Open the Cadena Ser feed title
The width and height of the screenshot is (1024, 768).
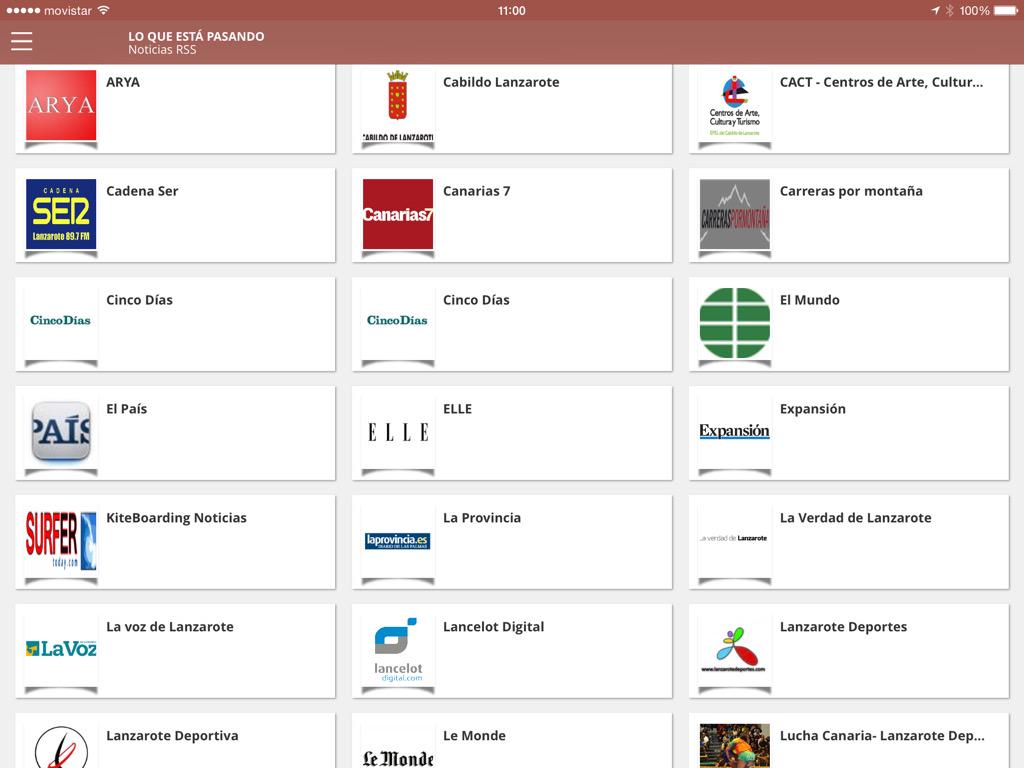142,191
